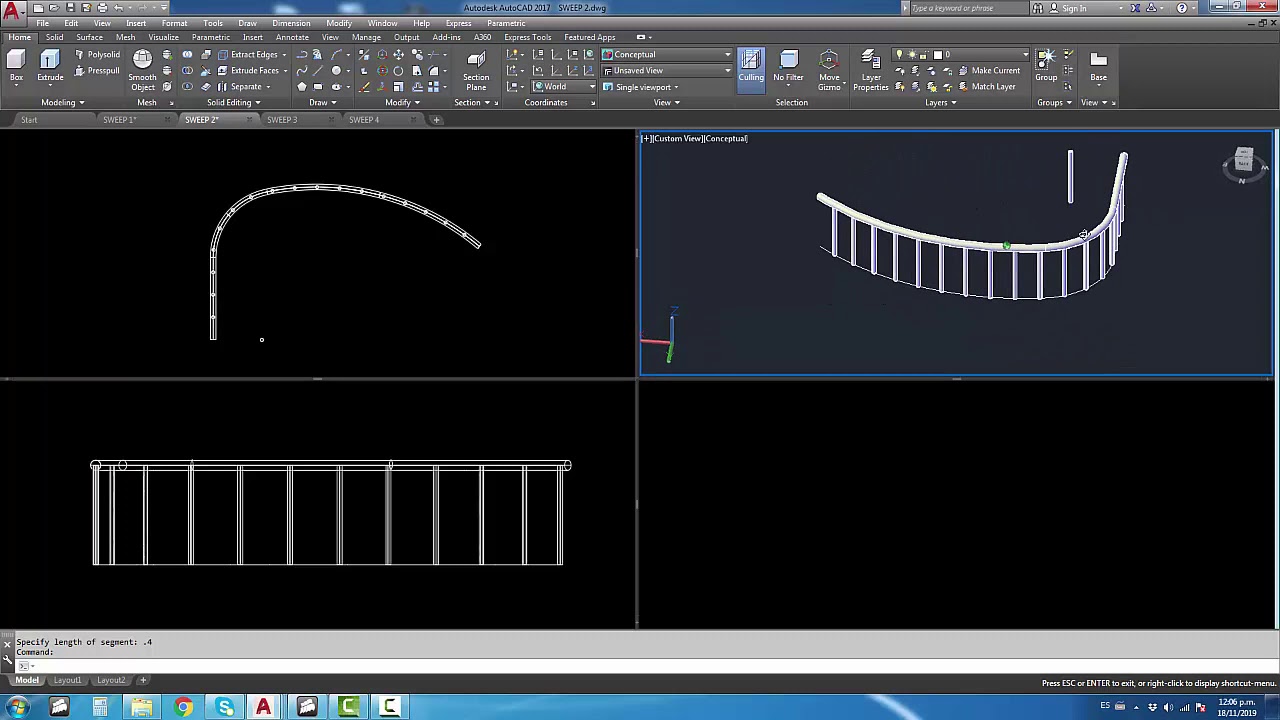The image size is (1280, 720).
Task: Open Google Chrome from the taskbar
Action: coord(183,708)
